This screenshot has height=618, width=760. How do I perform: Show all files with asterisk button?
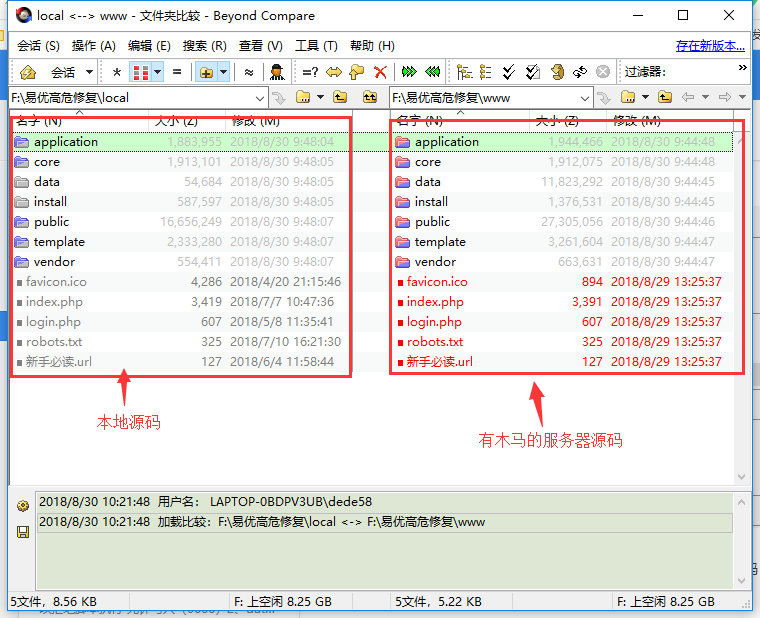coord(116,73)
